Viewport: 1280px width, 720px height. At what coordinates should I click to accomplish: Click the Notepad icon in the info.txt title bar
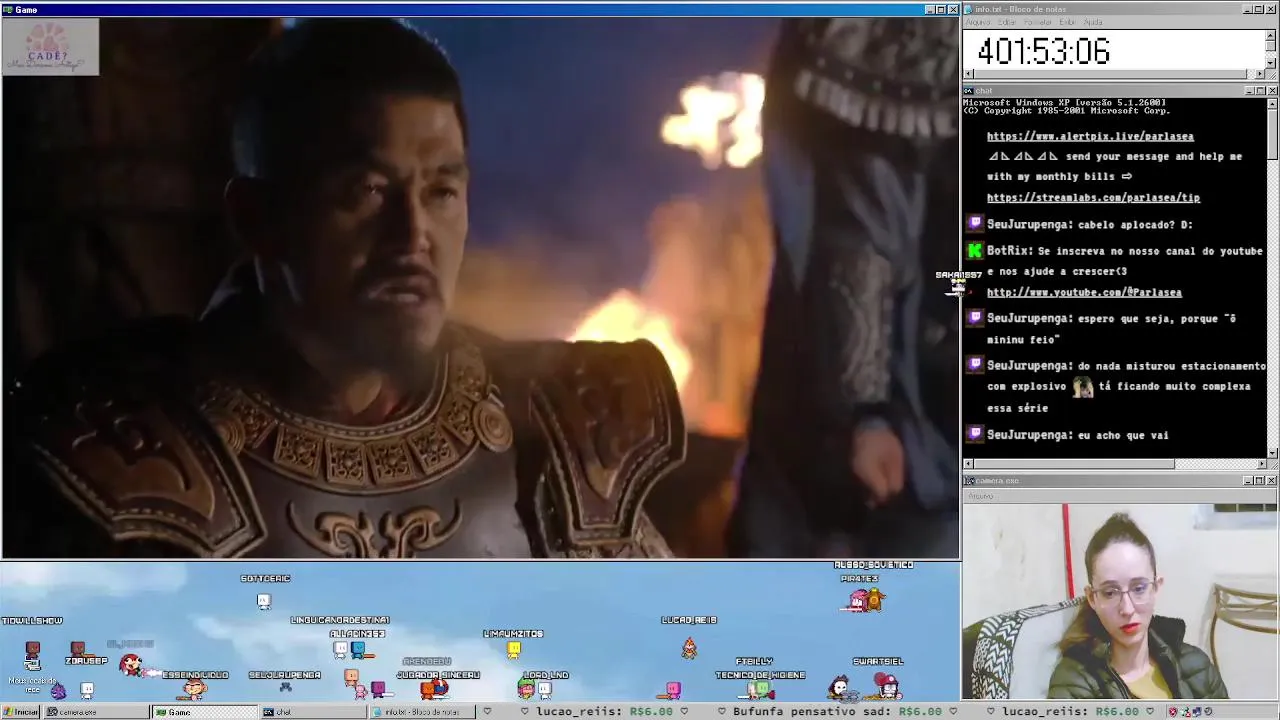click(x=969, y=9)
